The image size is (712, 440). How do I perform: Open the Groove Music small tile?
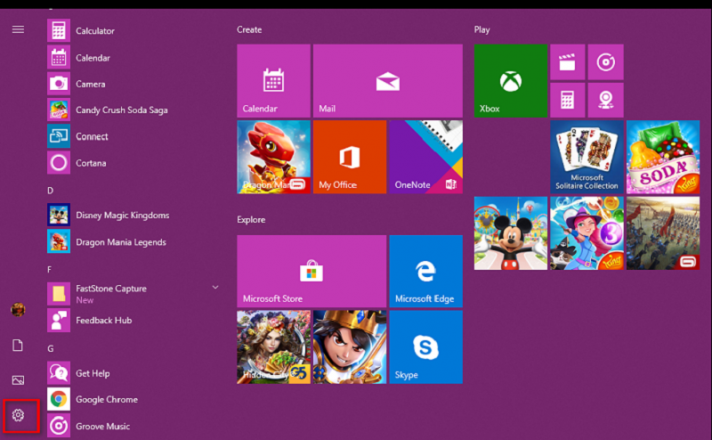[x=606, y=62]
